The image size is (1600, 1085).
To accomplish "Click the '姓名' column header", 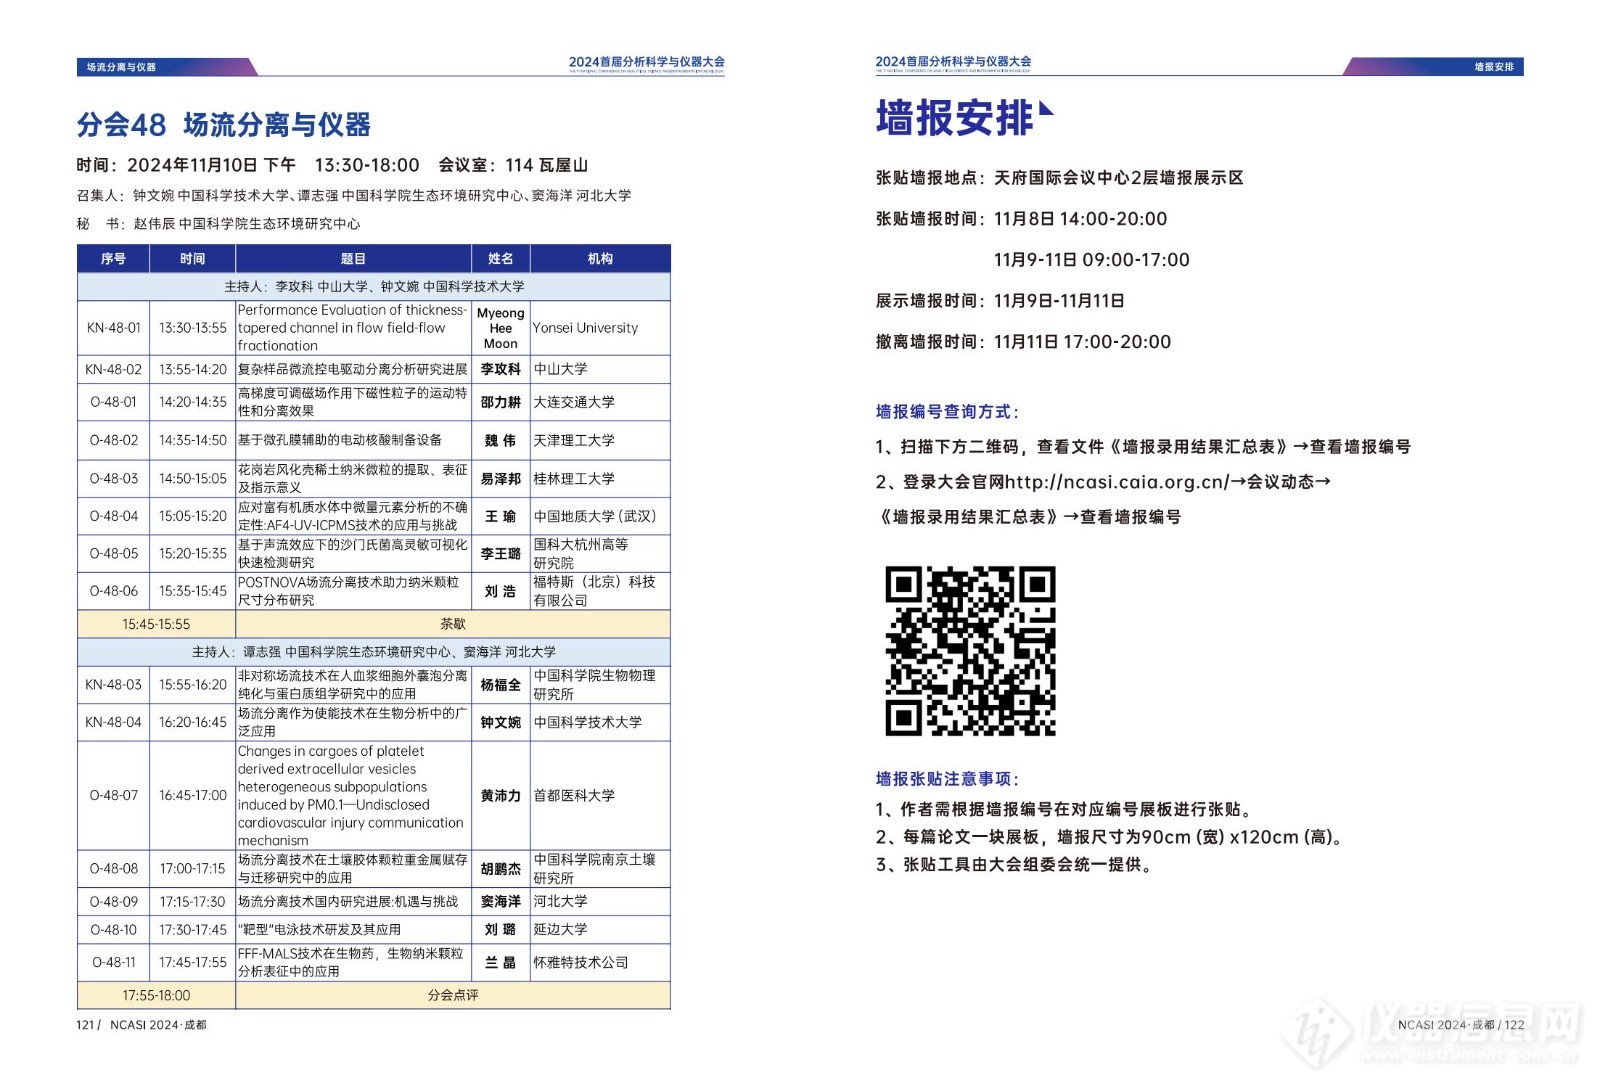I will coord(501,259).
